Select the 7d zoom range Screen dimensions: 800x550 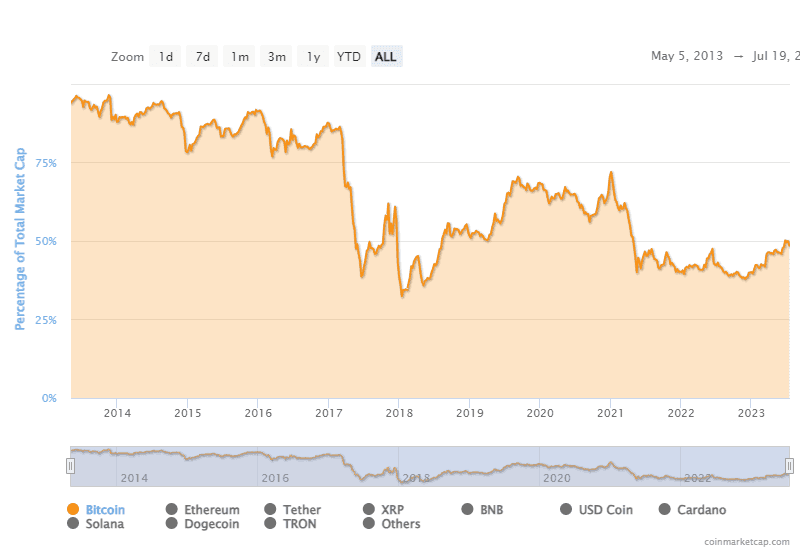(202, 57)
